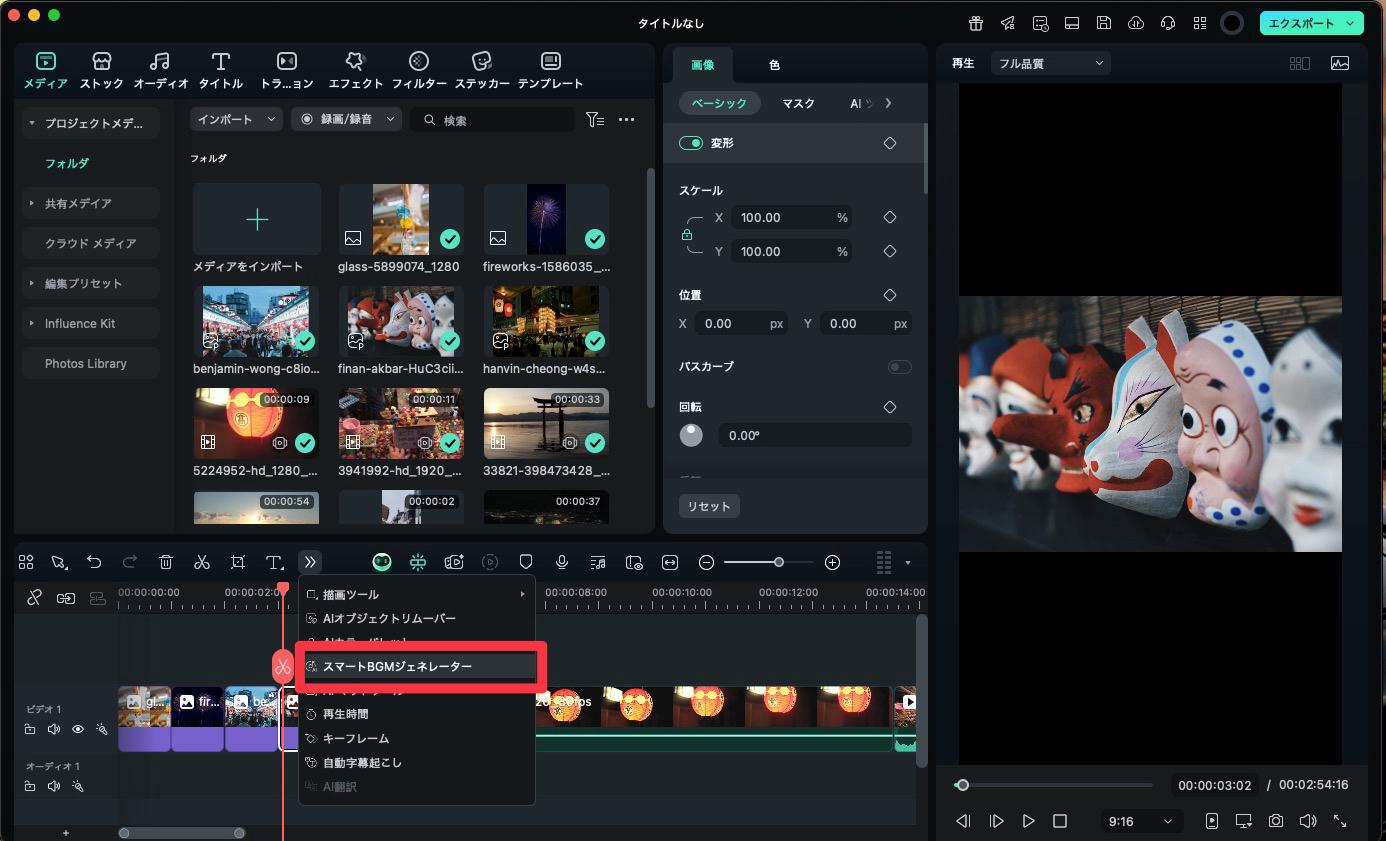The width and height of the screenshot is (1386, 841).
Task: Expand the Influence Kit section
Action: click(x=32, y=323)
